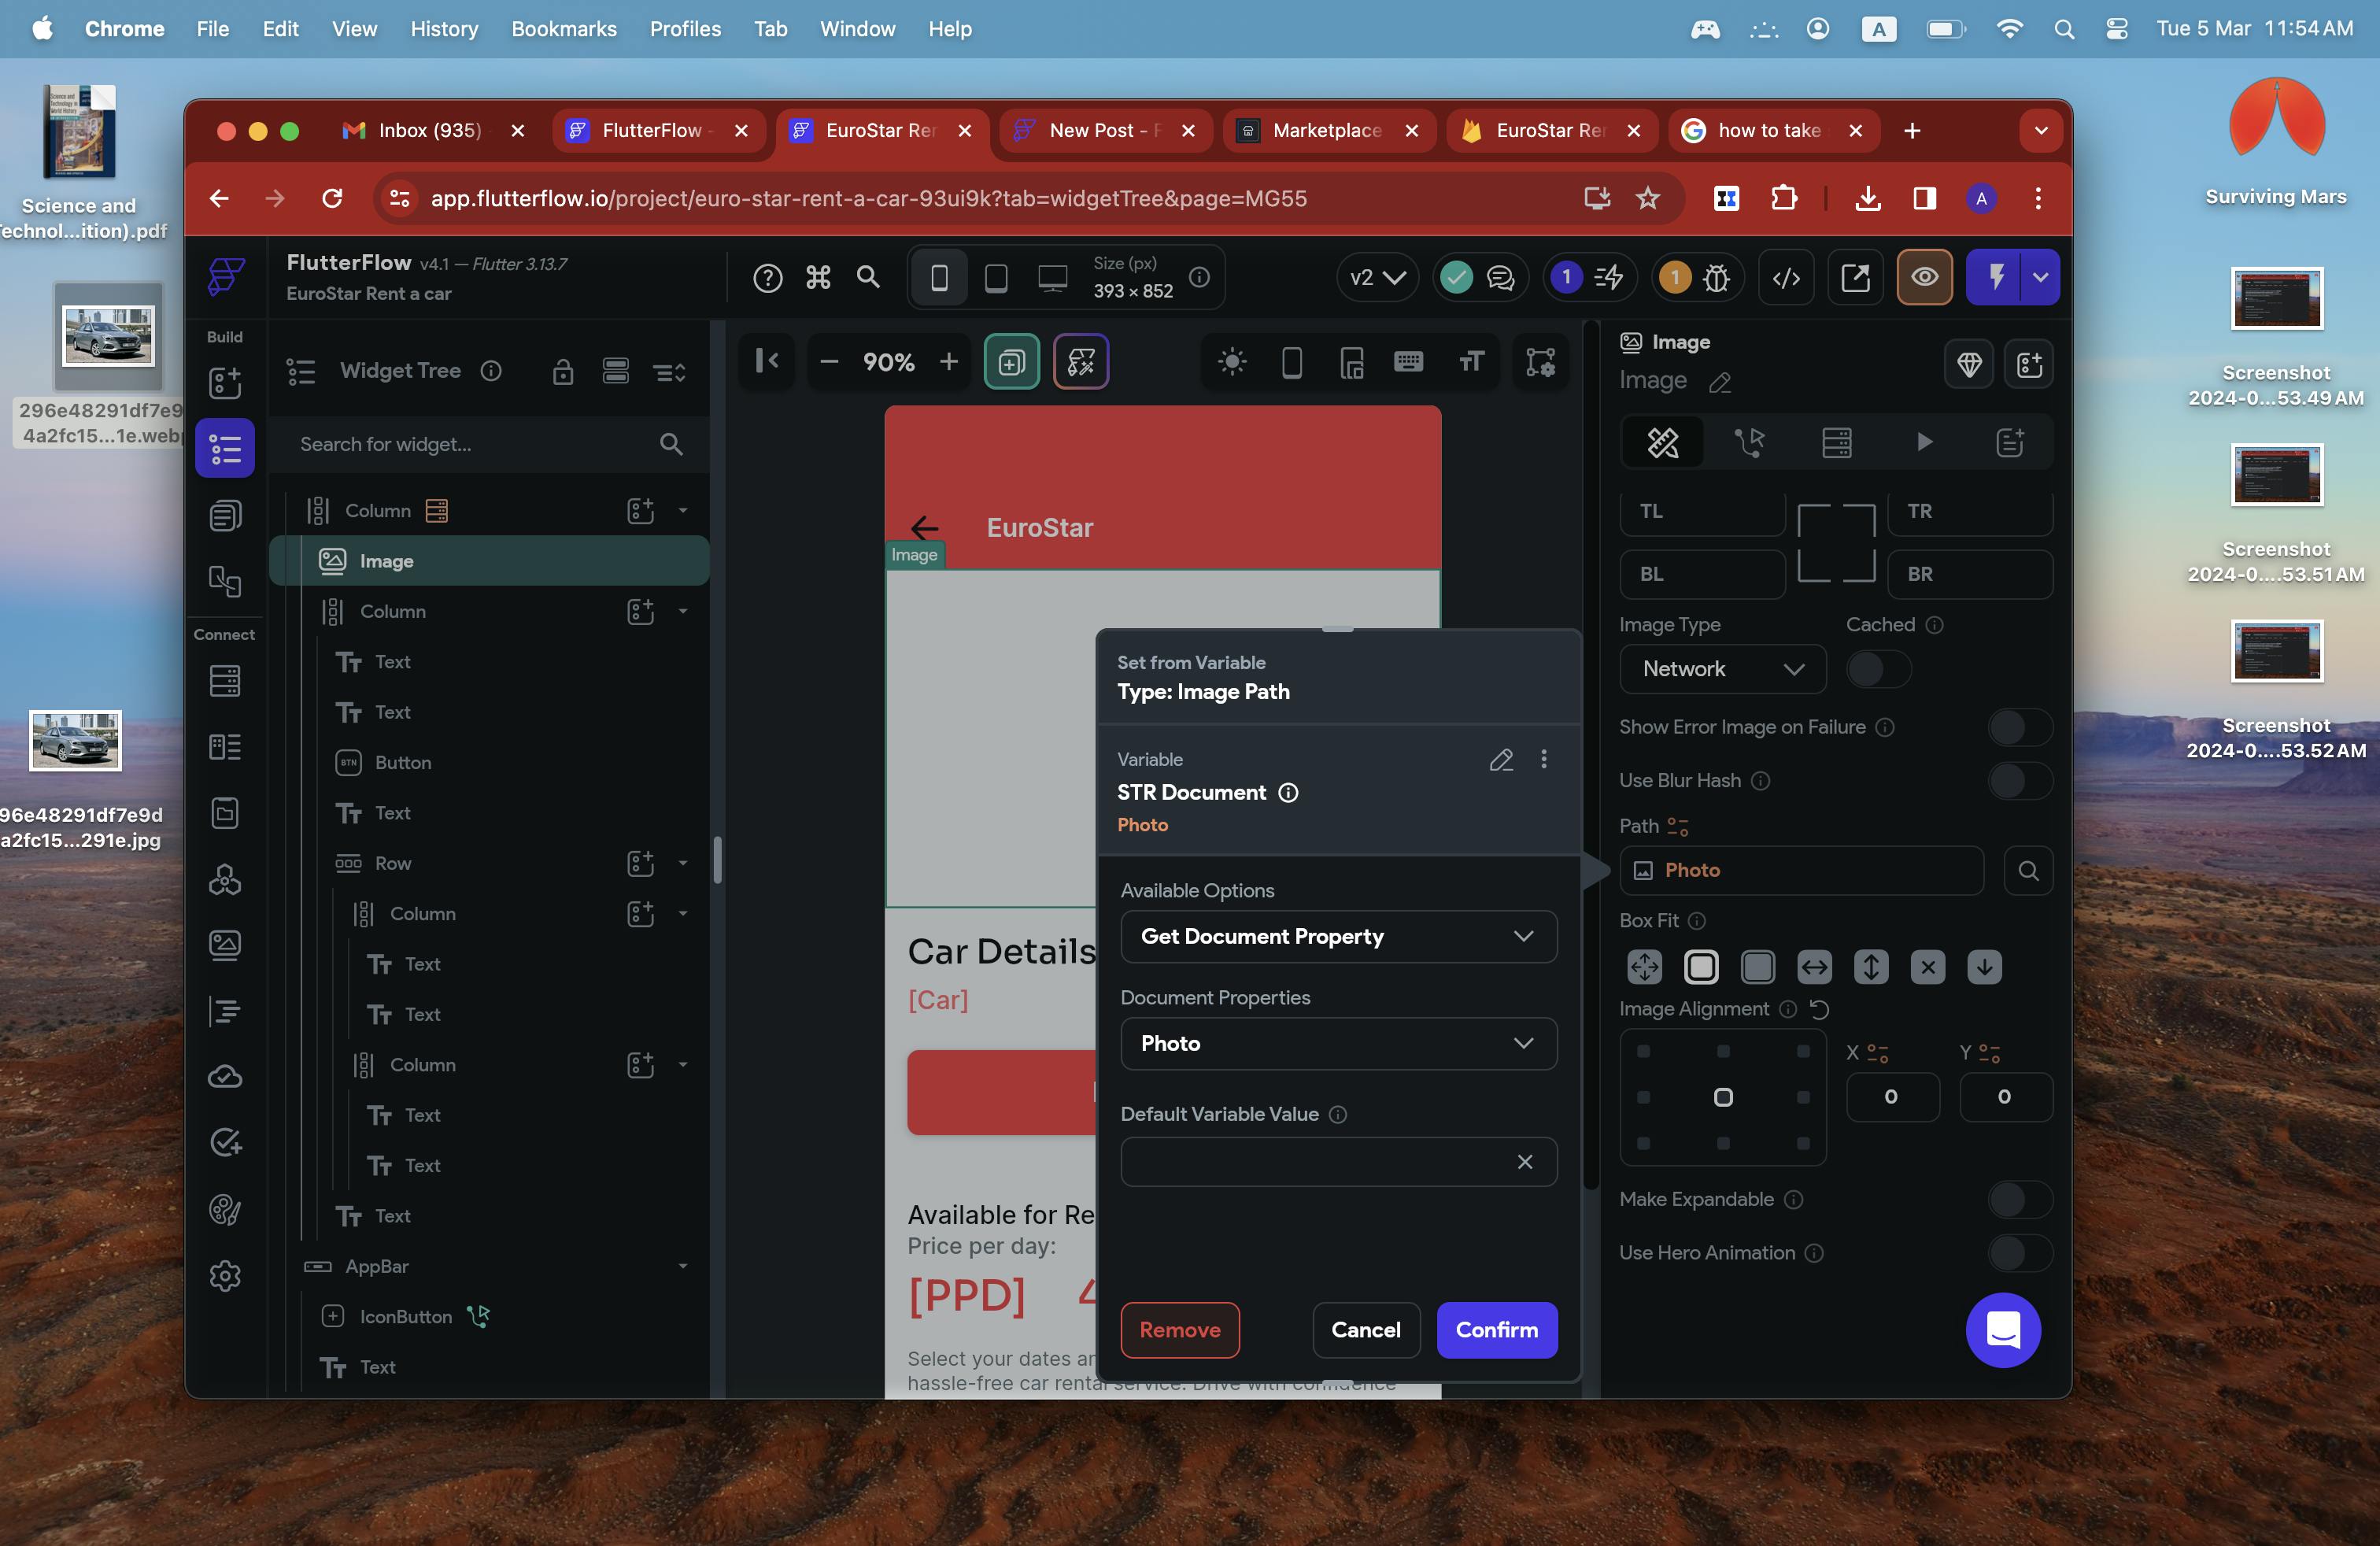Click the Debug bug icon in toolbar

point(1716,278)
